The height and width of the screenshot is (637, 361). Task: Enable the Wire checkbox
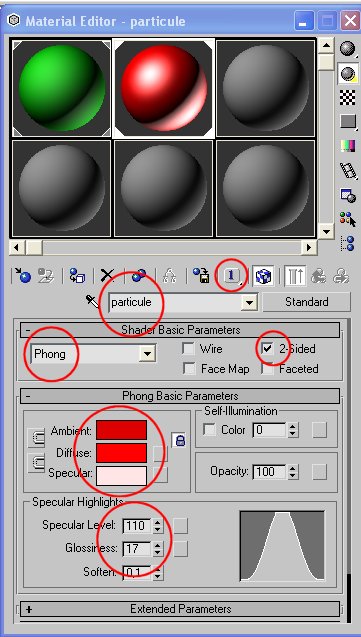click(x=189, y=349)
